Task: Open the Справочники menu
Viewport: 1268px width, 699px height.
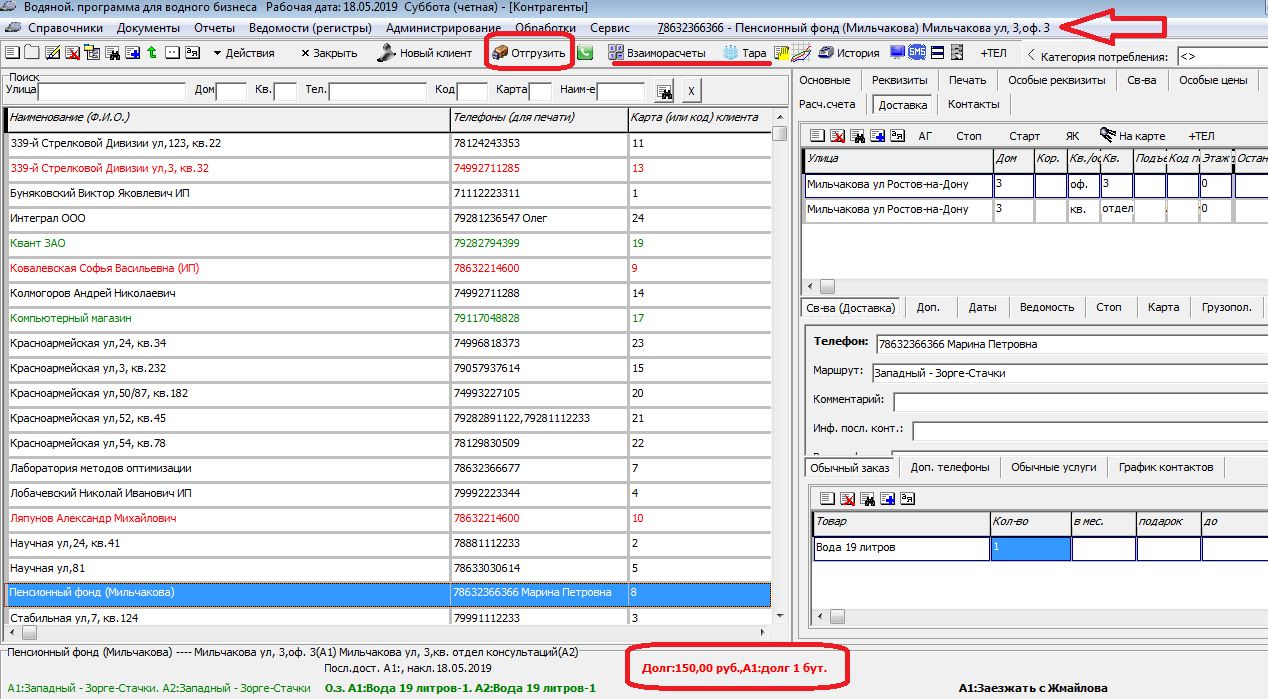Action: click(64, 28)
